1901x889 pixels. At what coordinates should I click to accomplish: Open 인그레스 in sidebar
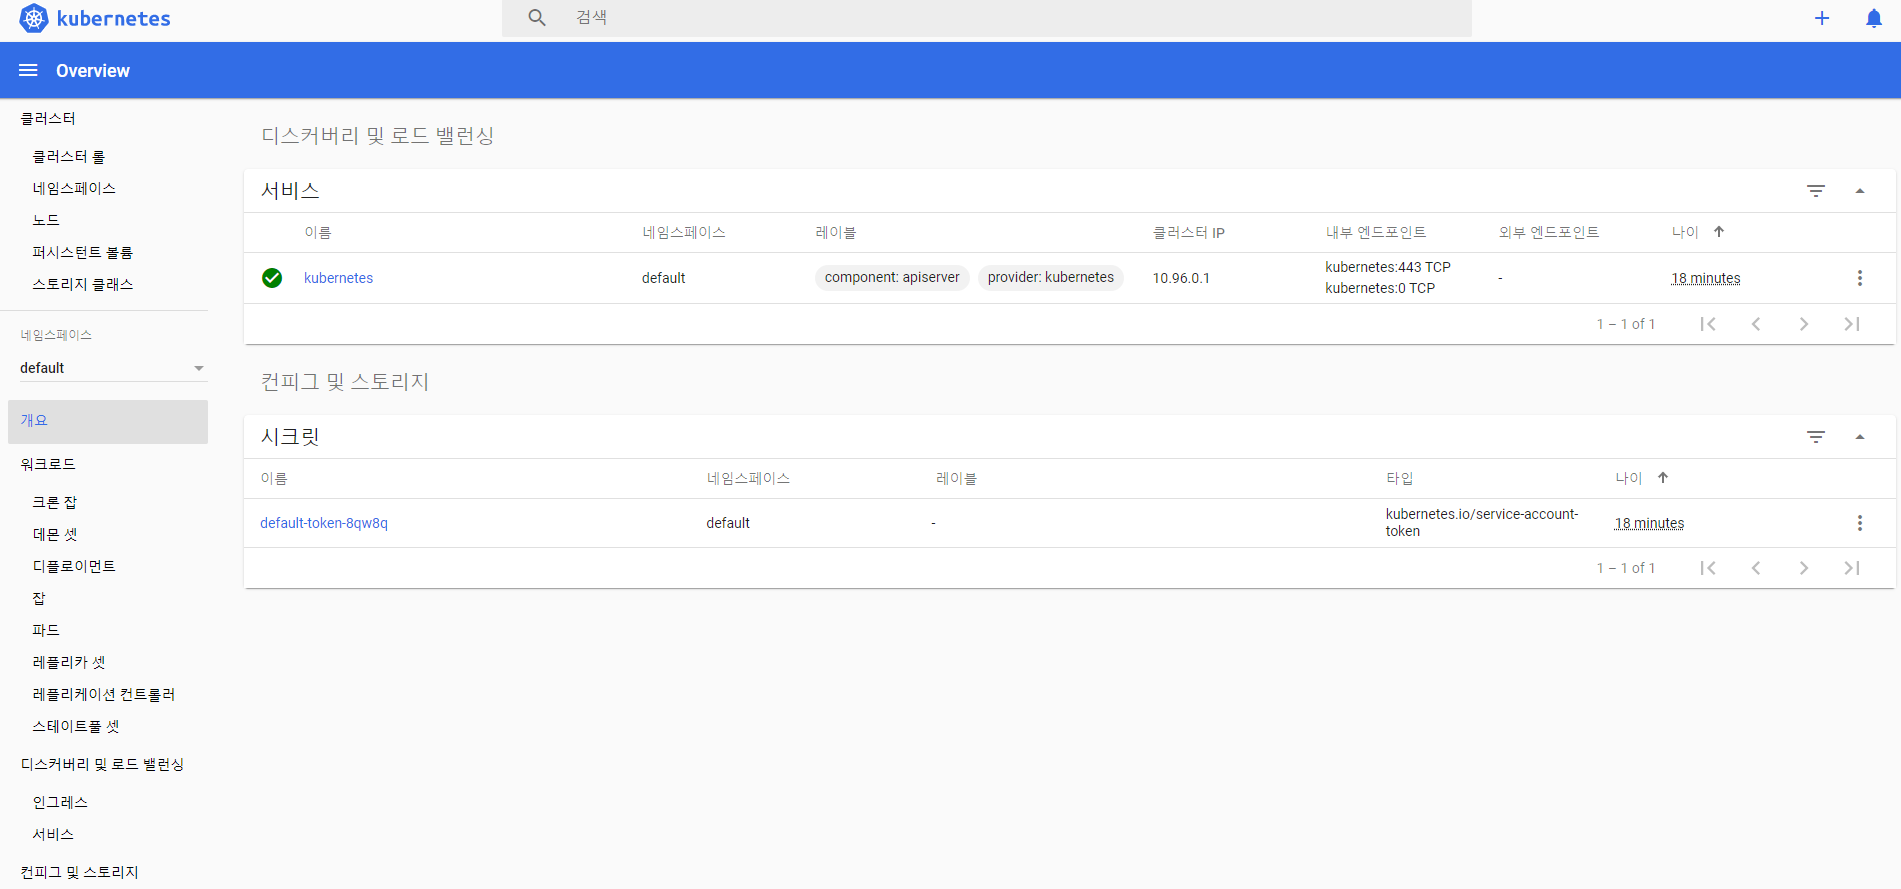(x=60, y=802)
